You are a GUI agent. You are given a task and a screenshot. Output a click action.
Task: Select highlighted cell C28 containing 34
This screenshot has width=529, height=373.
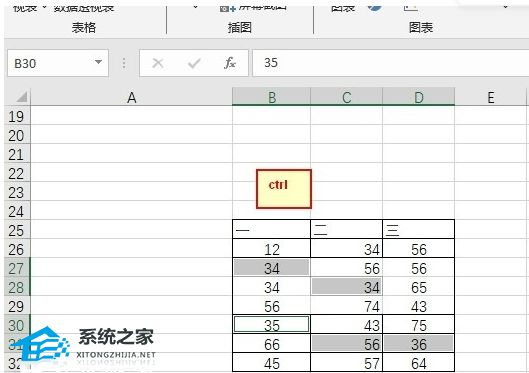346,287
